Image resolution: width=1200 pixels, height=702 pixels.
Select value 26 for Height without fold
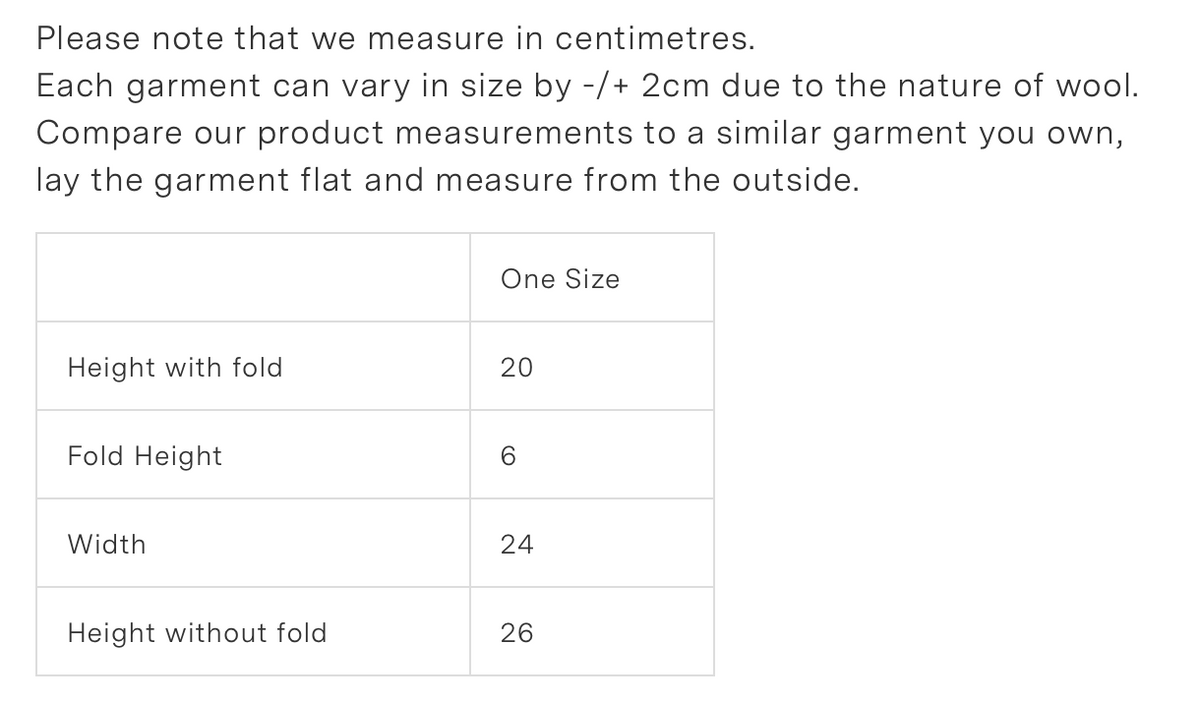tap(517, 633)
